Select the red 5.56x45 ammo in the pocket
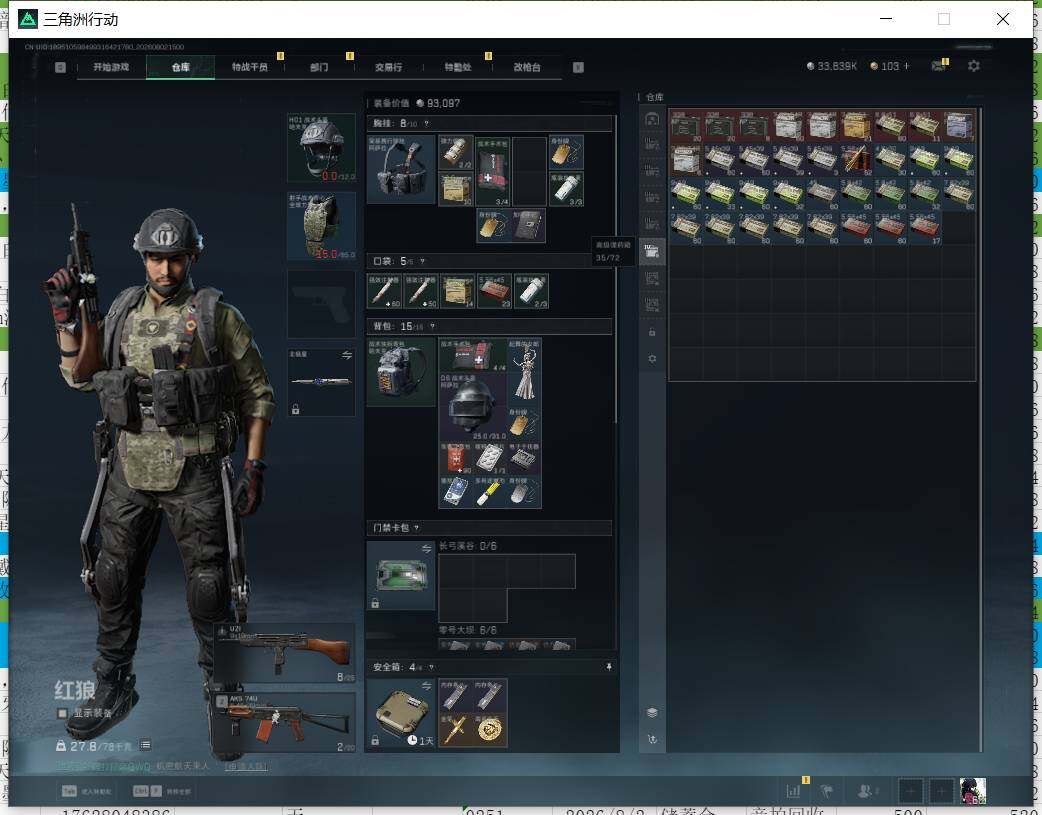Viewport: 1042px width, 815px height. 494,291
